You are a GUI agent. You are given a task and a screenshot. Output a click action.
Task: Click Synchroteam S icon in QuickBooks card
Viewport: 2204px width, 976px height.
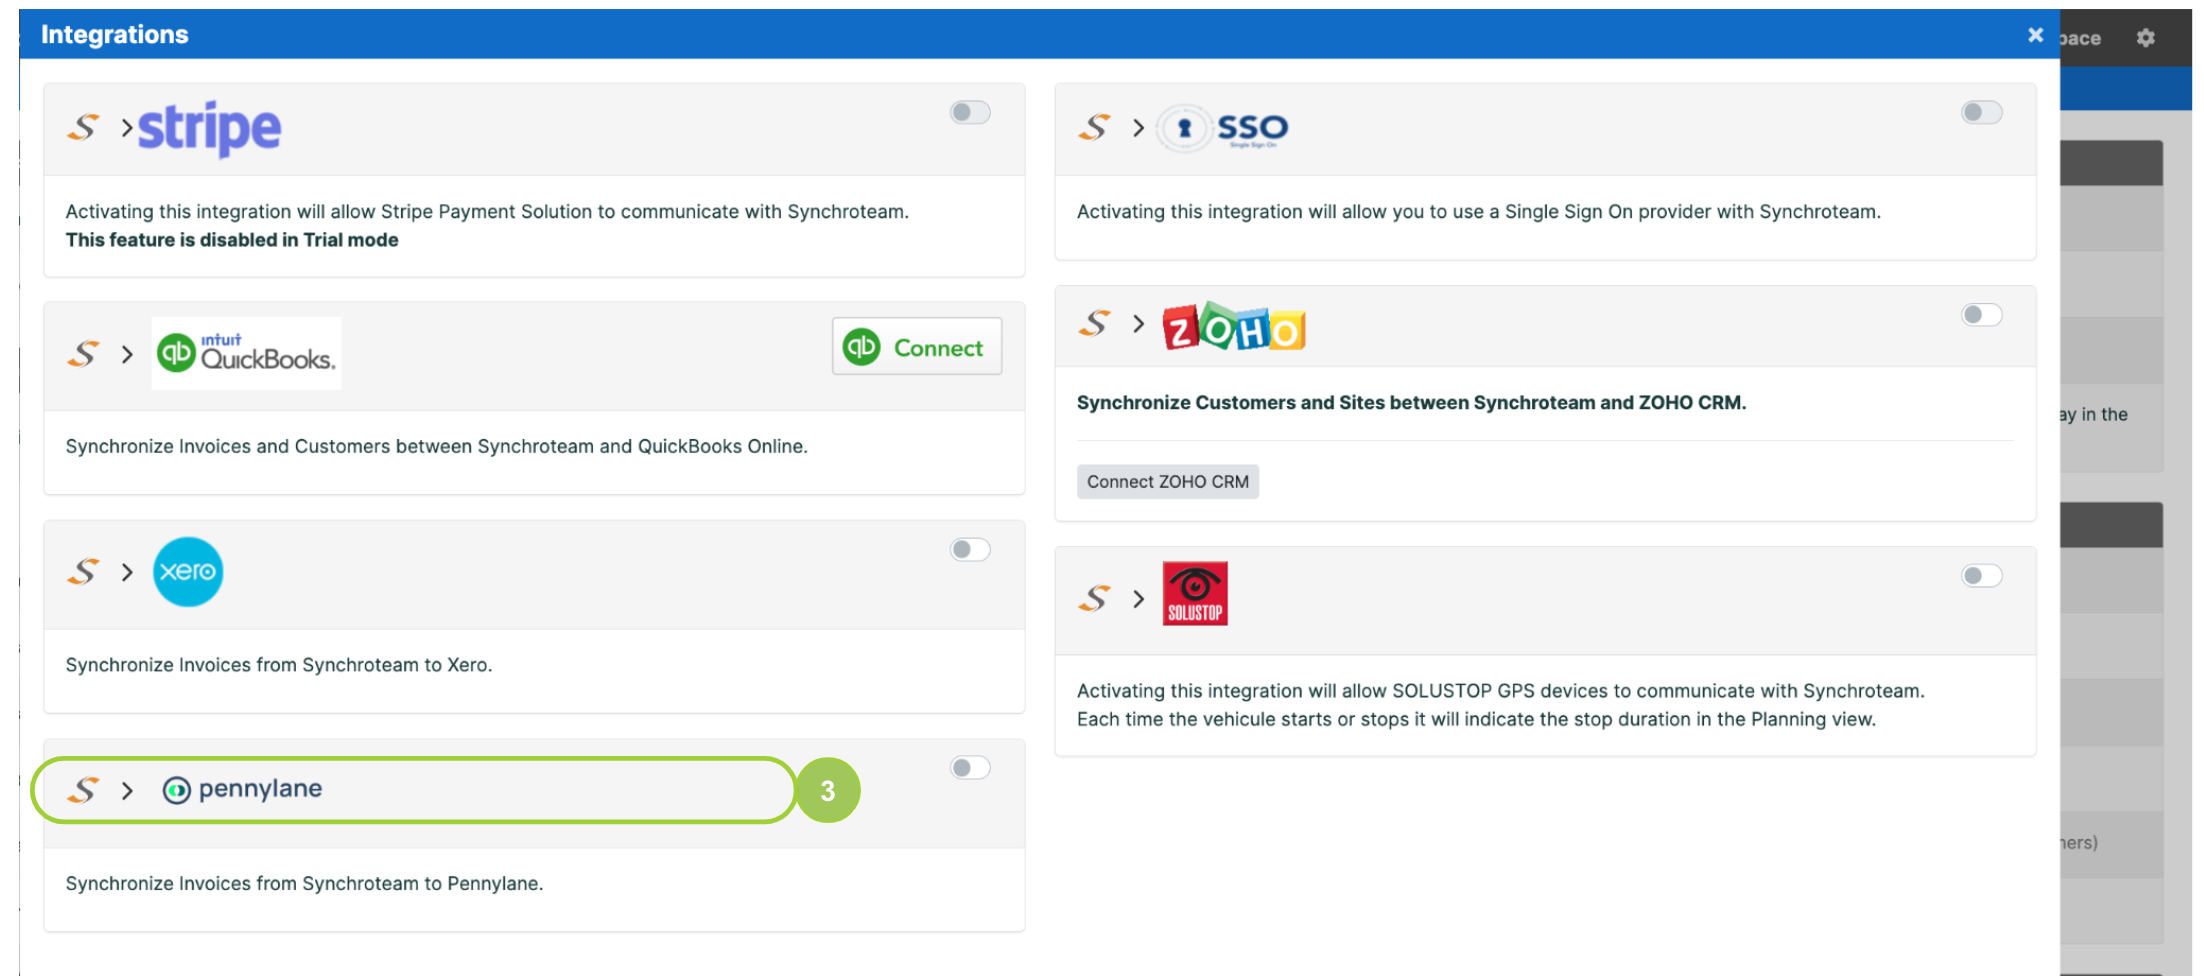pos(84,354)
